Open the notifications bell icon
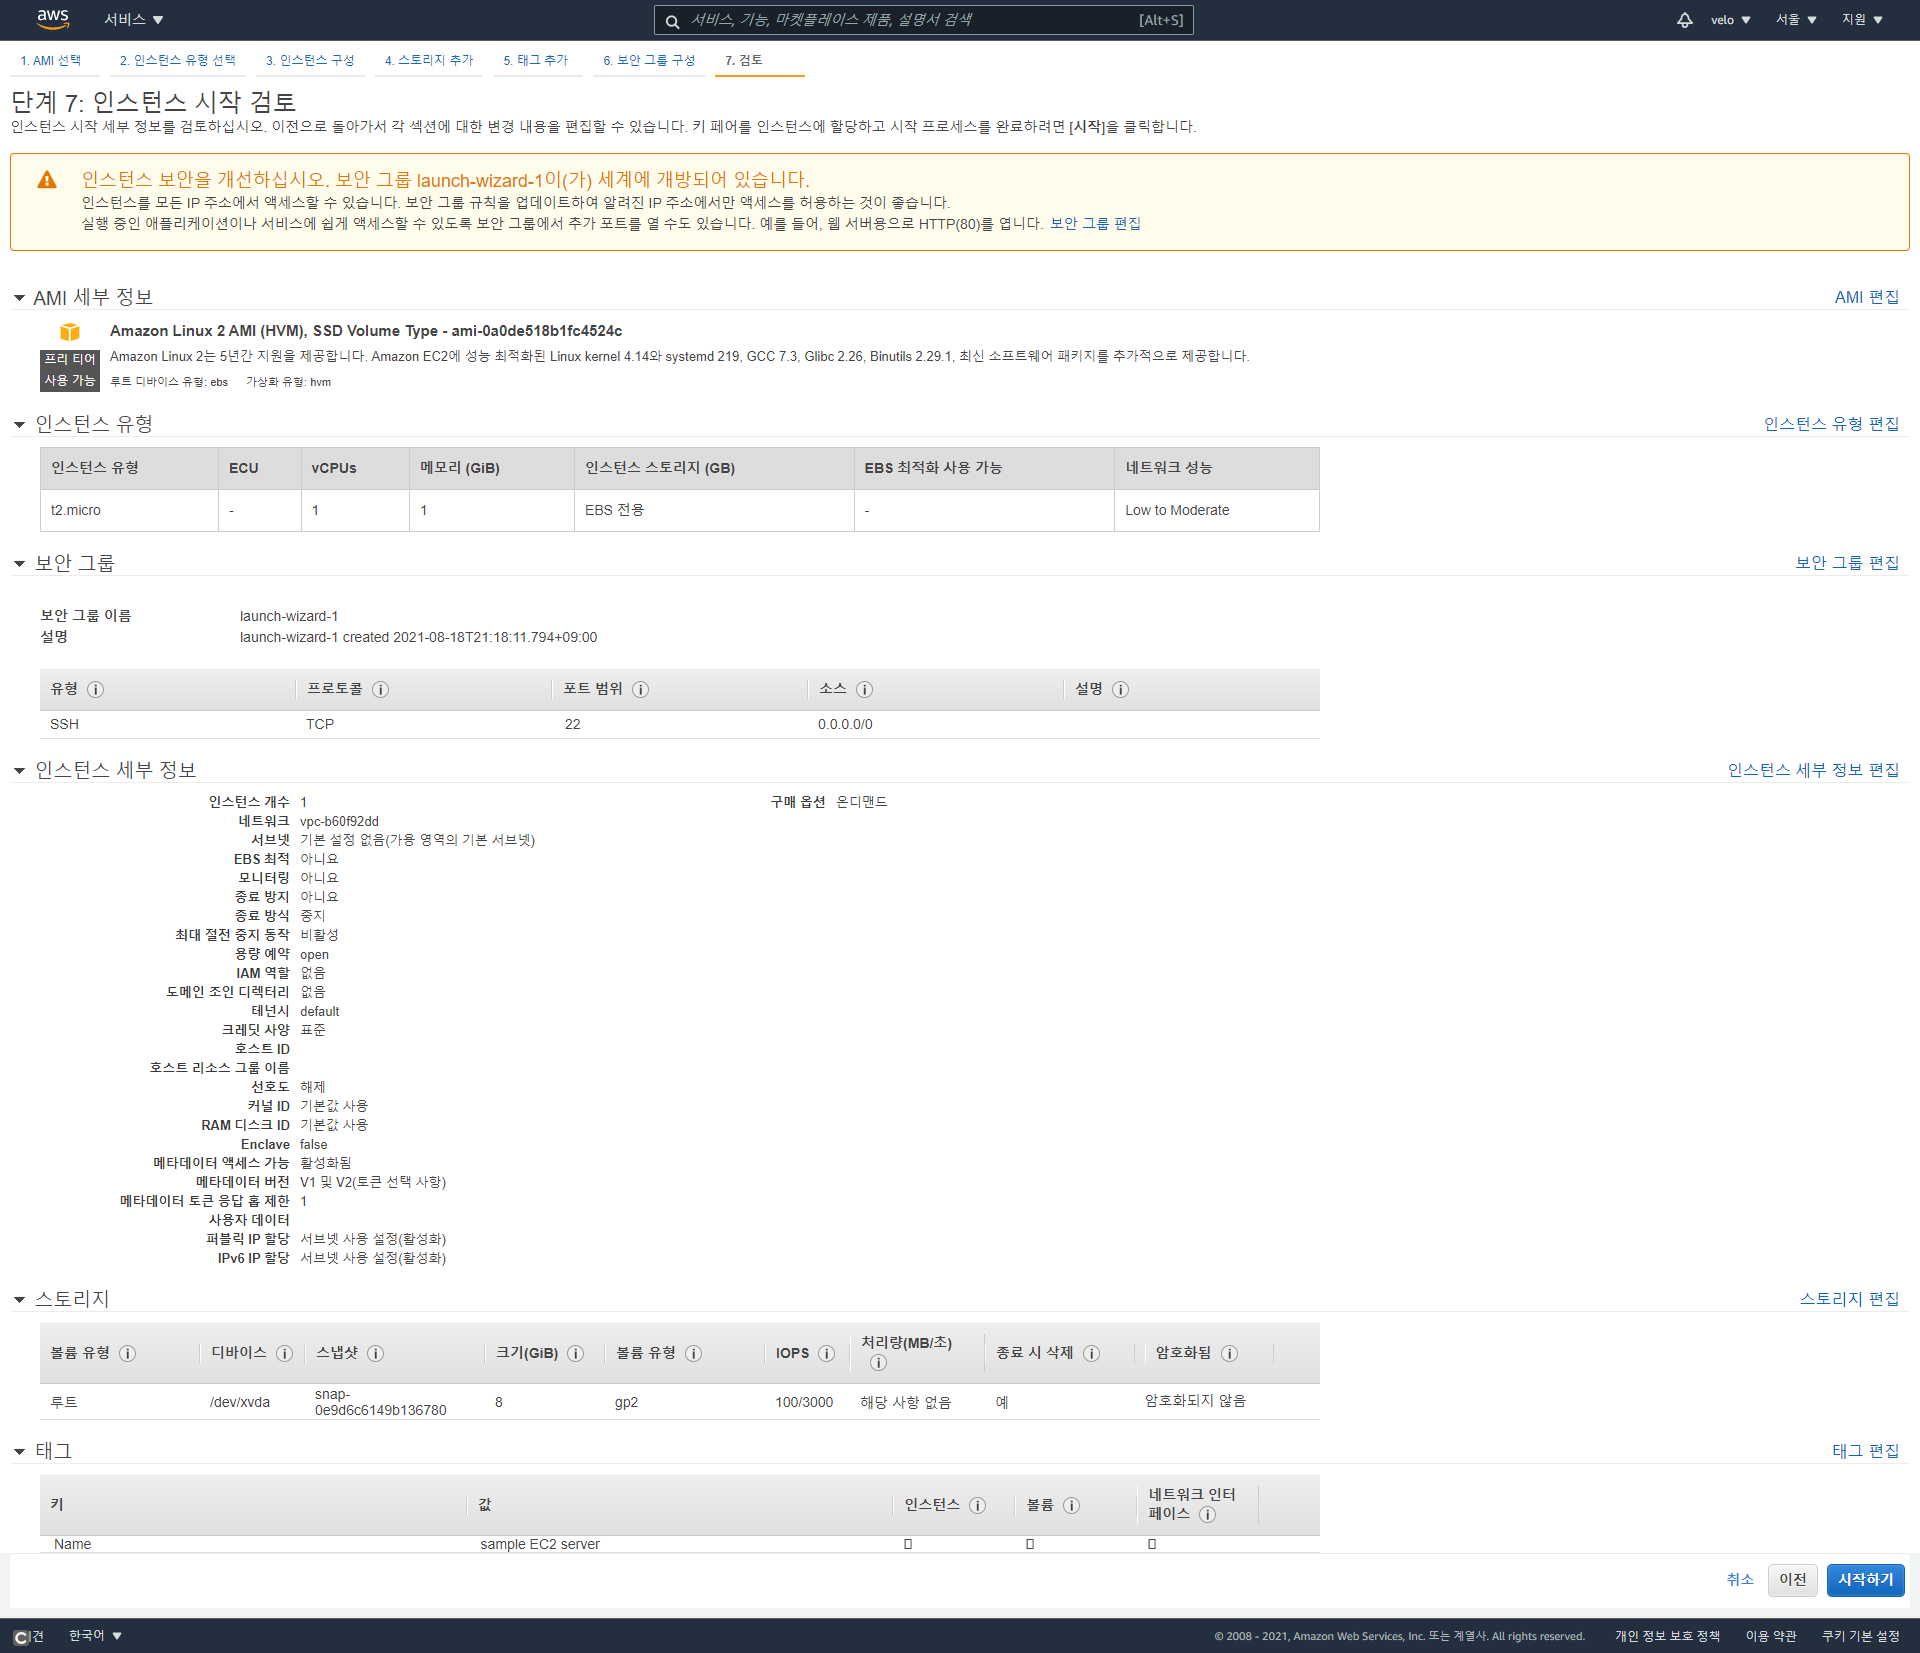The image size is (1920, 1653). point(1685,20)
